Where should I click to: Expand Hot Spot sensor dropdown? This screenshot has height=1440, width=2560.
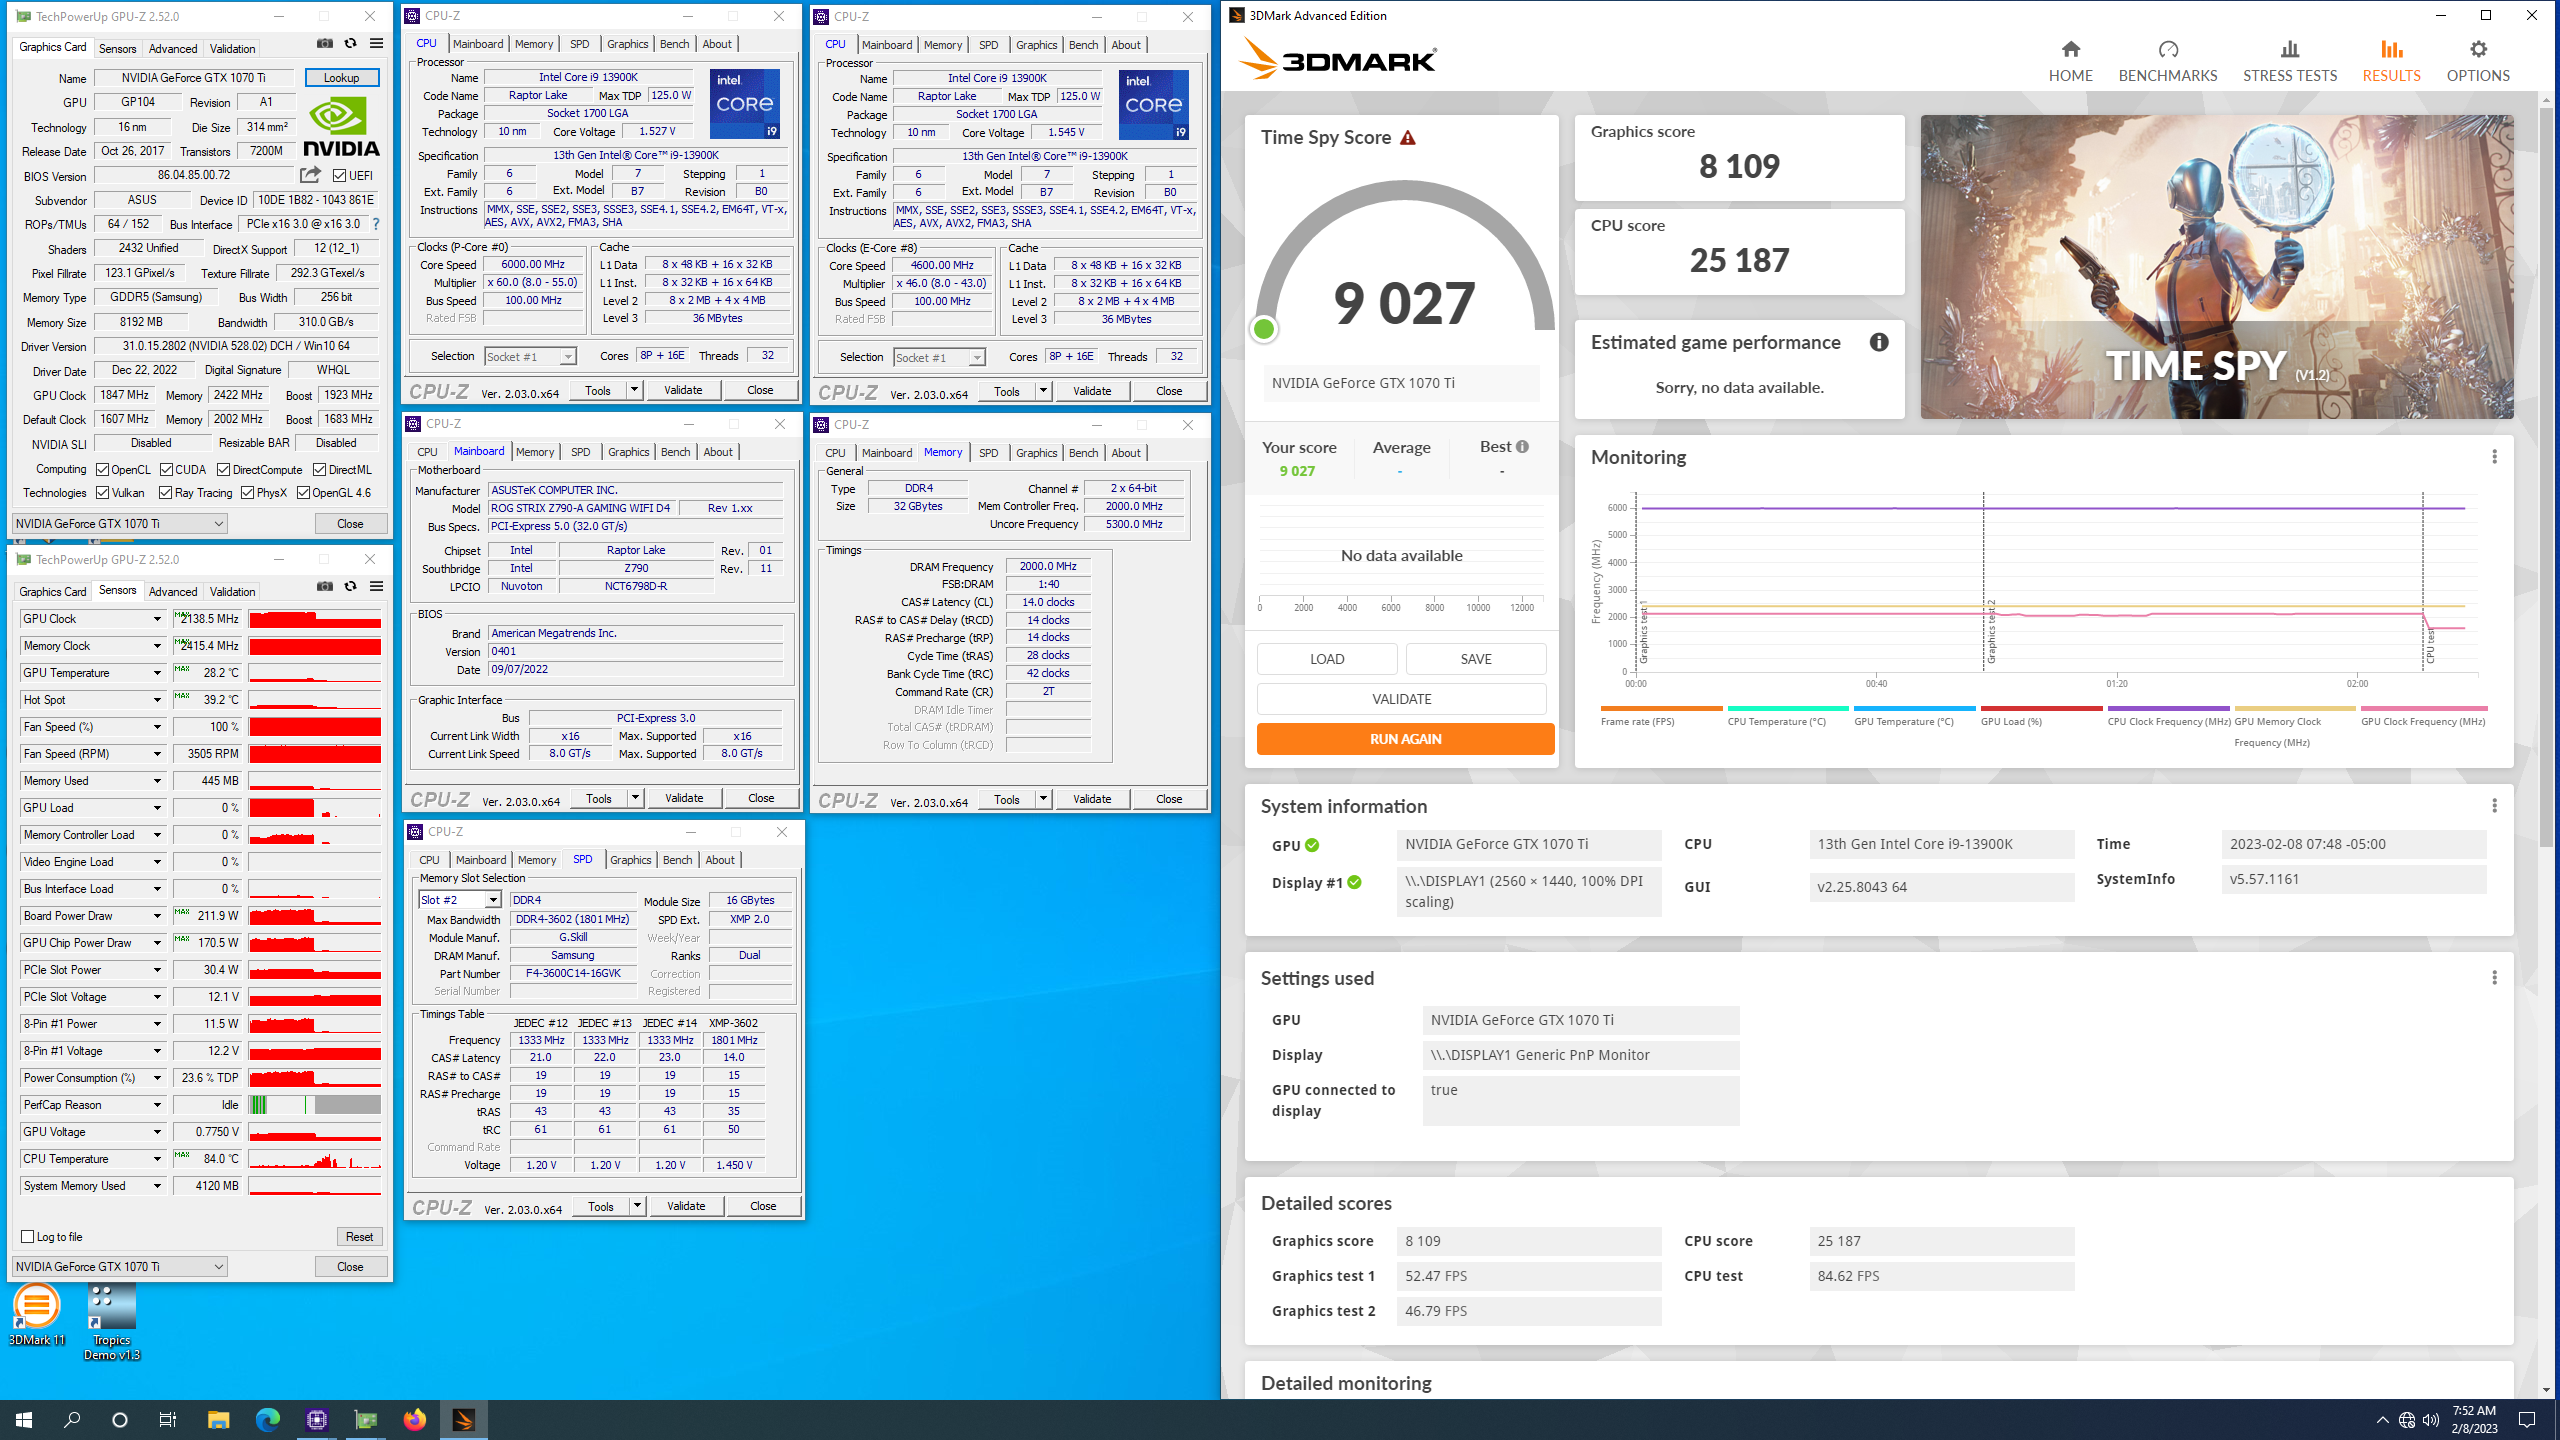tap(157, 700)
